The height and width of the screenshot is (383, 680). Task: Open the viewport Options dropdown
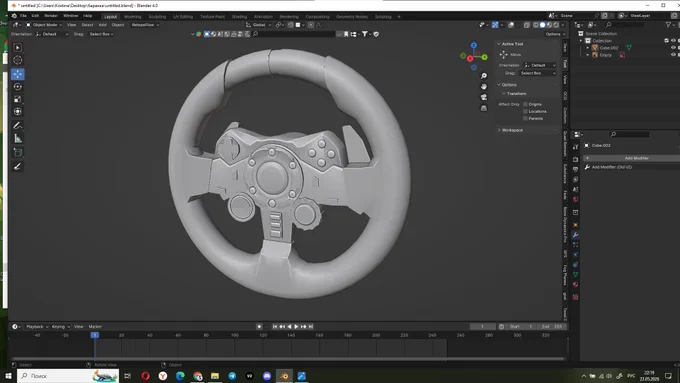point(555,34)
